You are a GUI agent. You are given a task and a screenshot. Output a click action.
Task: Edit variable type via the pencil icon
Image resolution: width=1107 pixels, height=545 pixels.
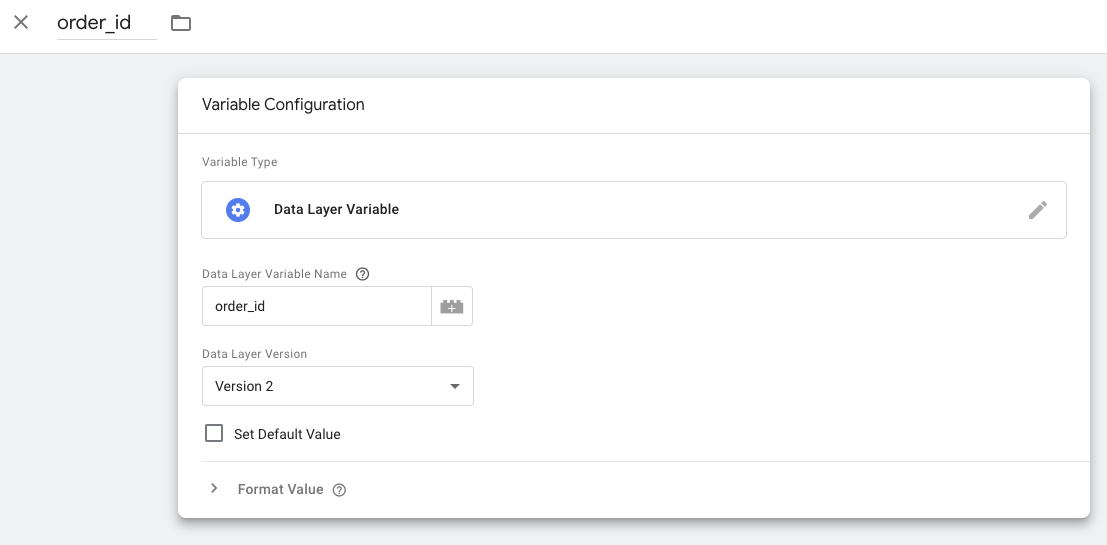tap(1037, 210)
